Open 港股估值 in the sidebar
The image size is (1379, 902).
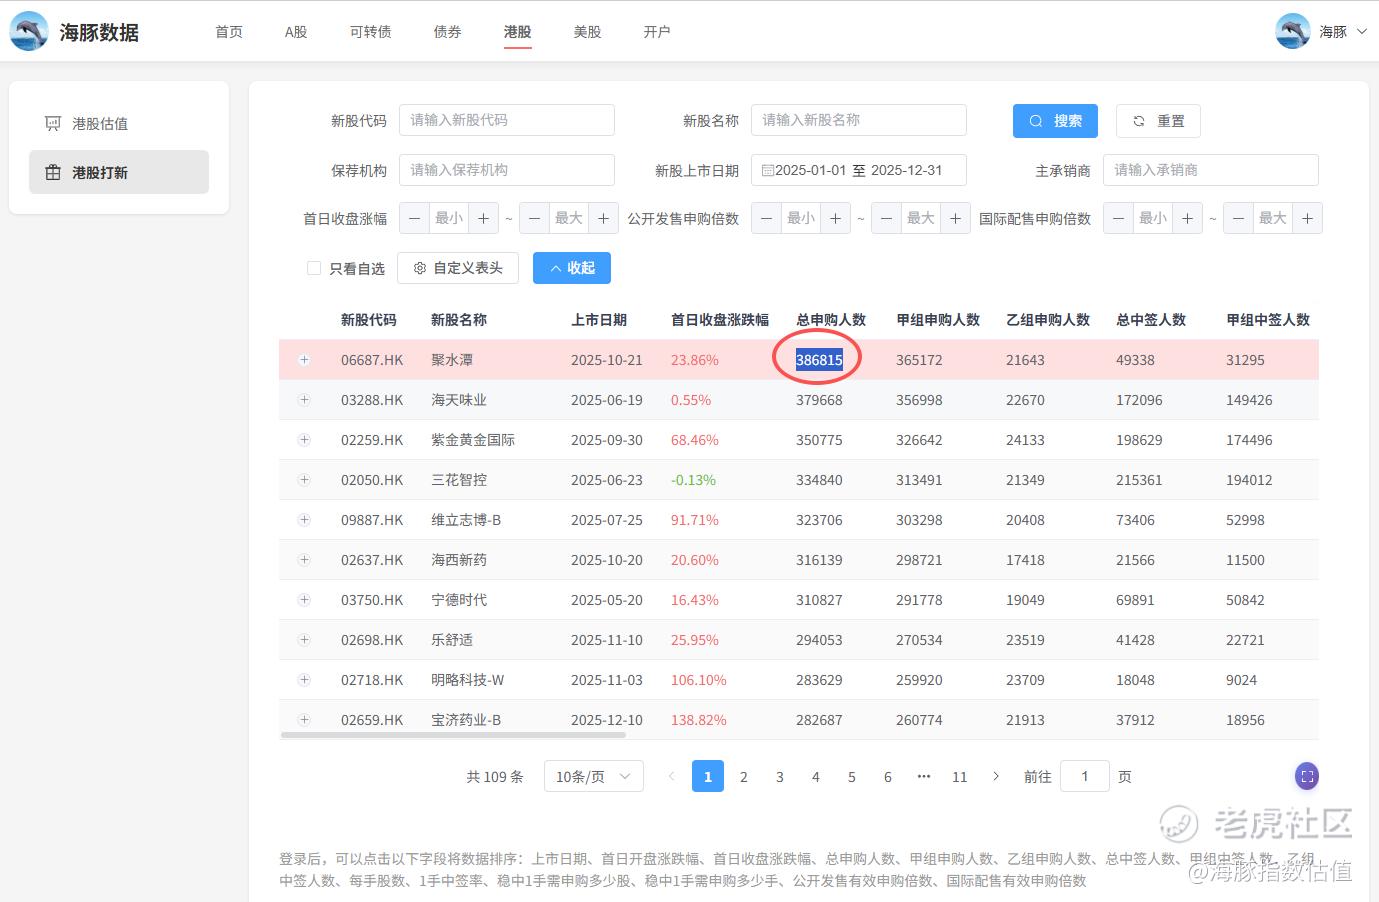point(119,123)
